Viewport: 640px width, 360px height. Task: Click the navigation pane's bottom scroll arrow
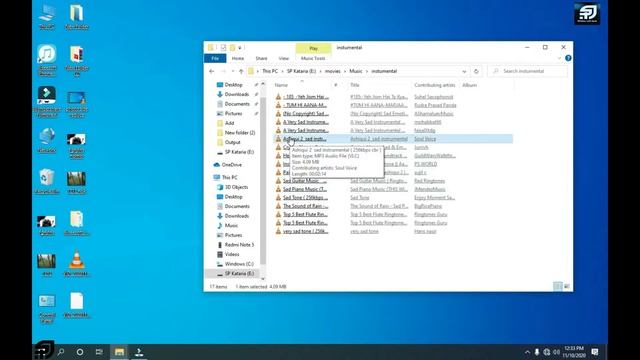tap(263, 278)
